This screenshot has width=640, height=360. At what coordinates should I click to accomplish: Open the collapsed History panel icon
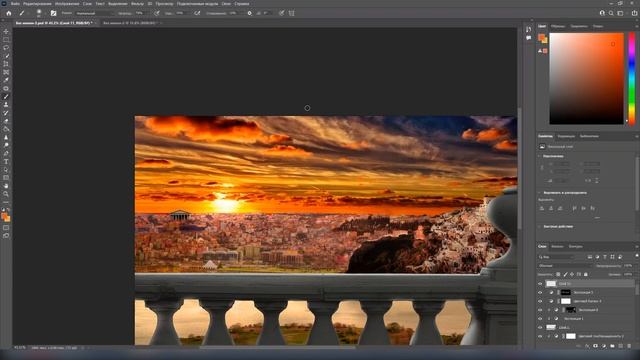click(x=529, y=29)
